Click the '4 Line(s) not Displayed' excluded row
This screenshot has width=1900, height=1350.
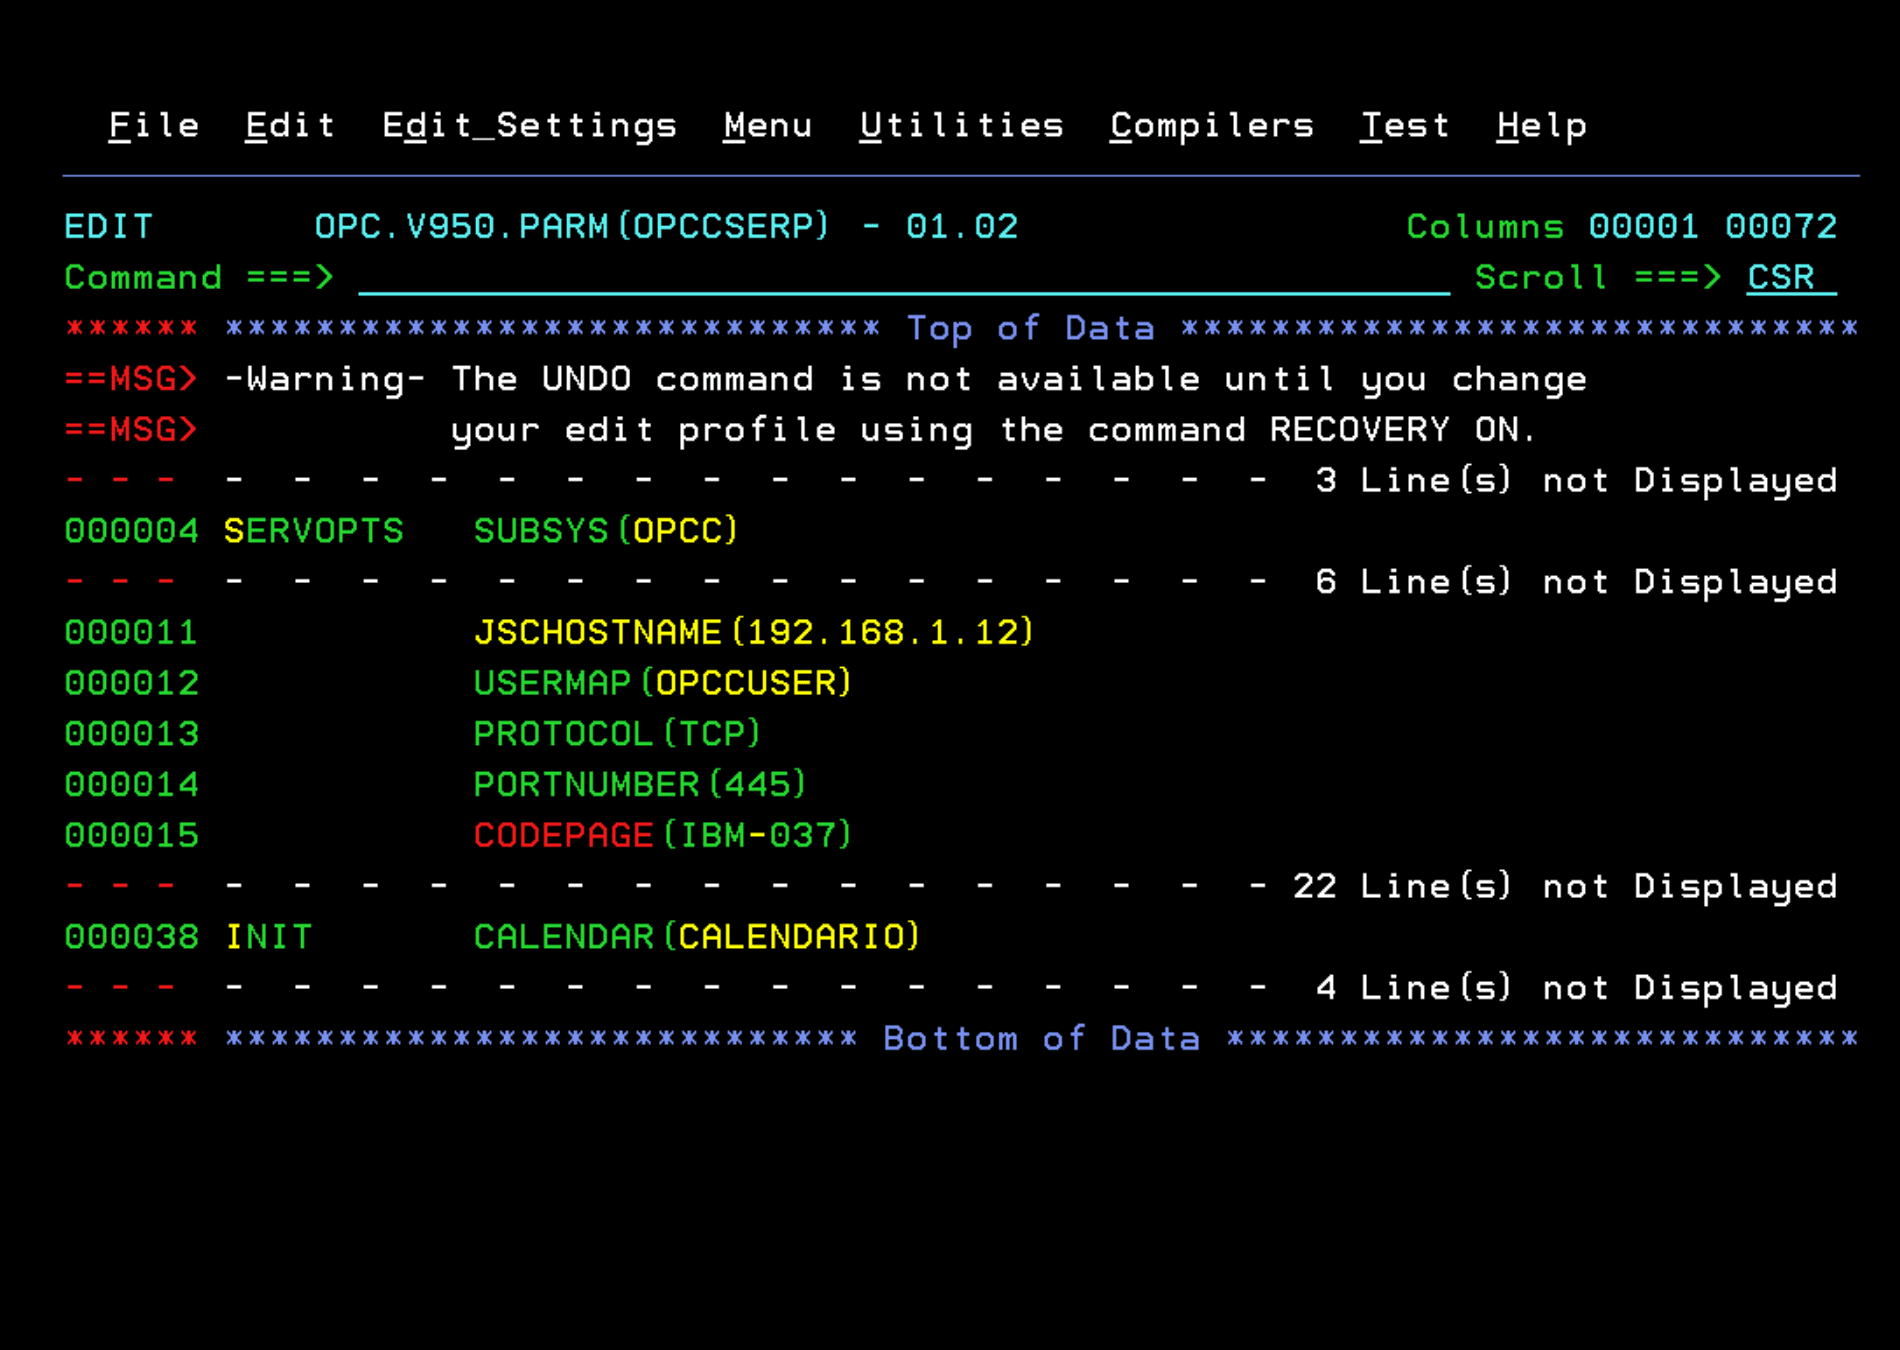951,988
